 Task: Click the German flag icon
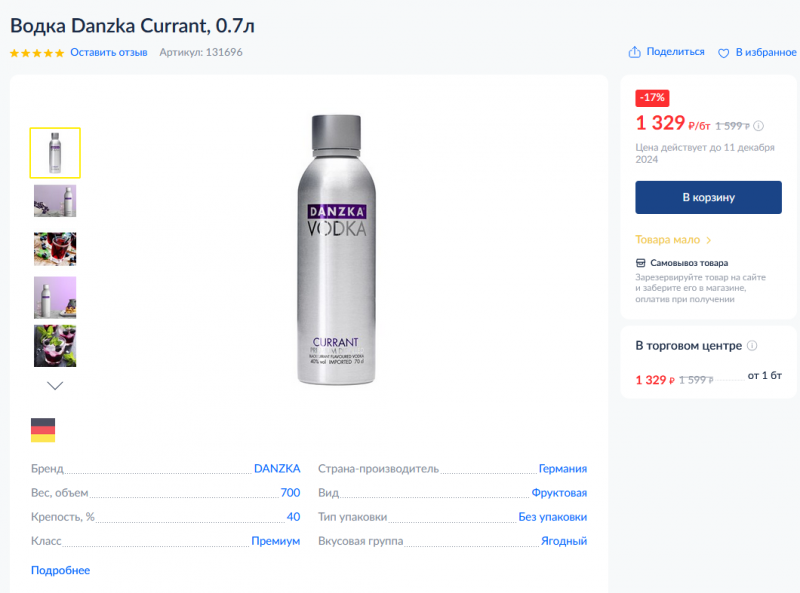43,430
